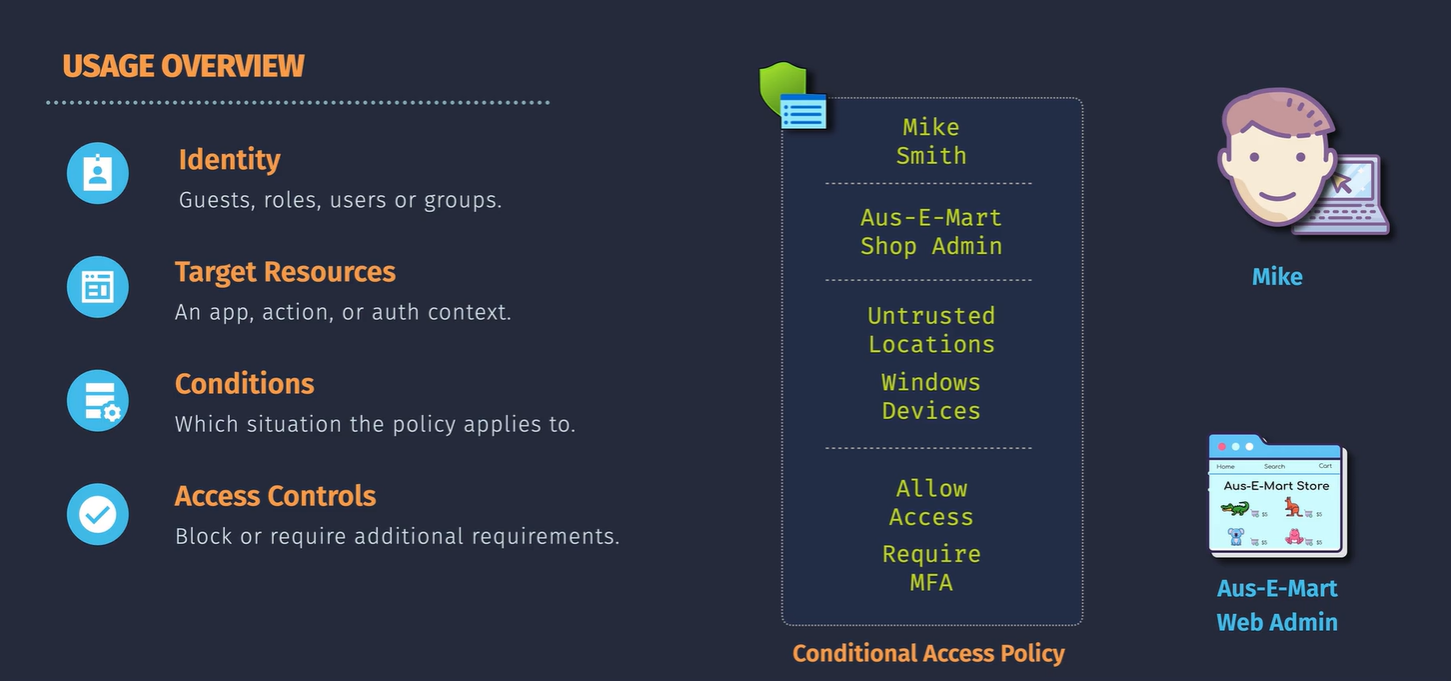This screenshot has width=1451, height=681.
Task: Click Windows Devices condition
Action: [x=931, y=396]
